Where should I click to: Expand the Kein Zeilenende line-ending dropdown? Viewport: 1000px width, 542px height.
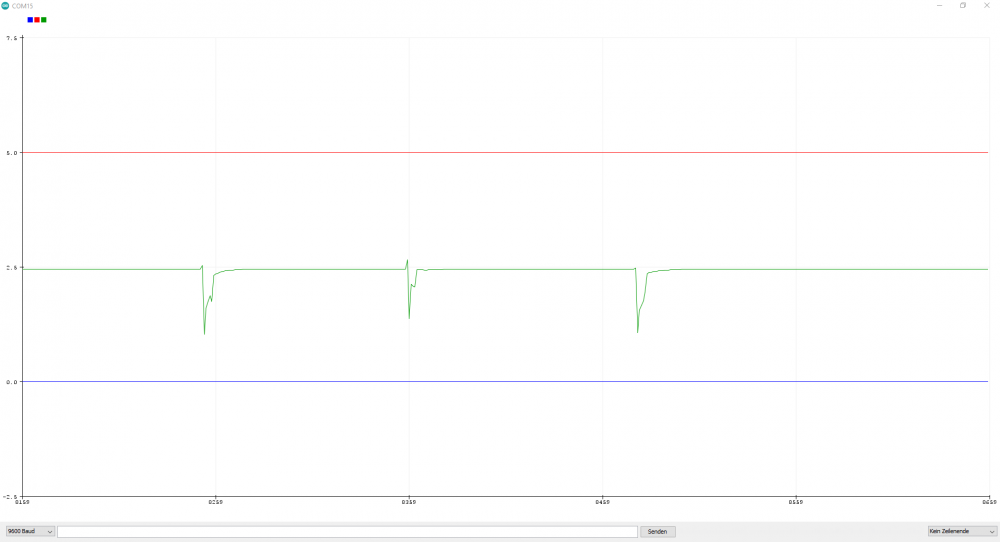coord(961,531)
